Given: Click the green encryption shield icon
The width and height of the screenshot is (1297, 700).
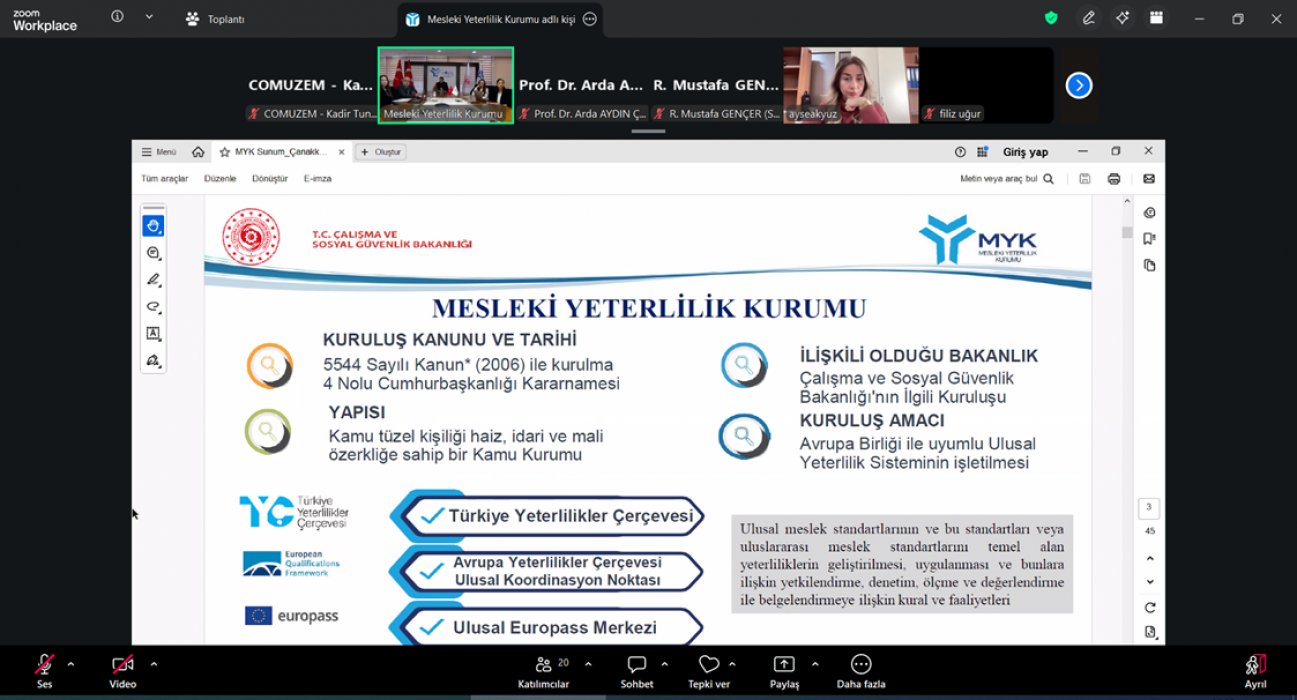Looking at the screenshot, I should coord(1051,18).
